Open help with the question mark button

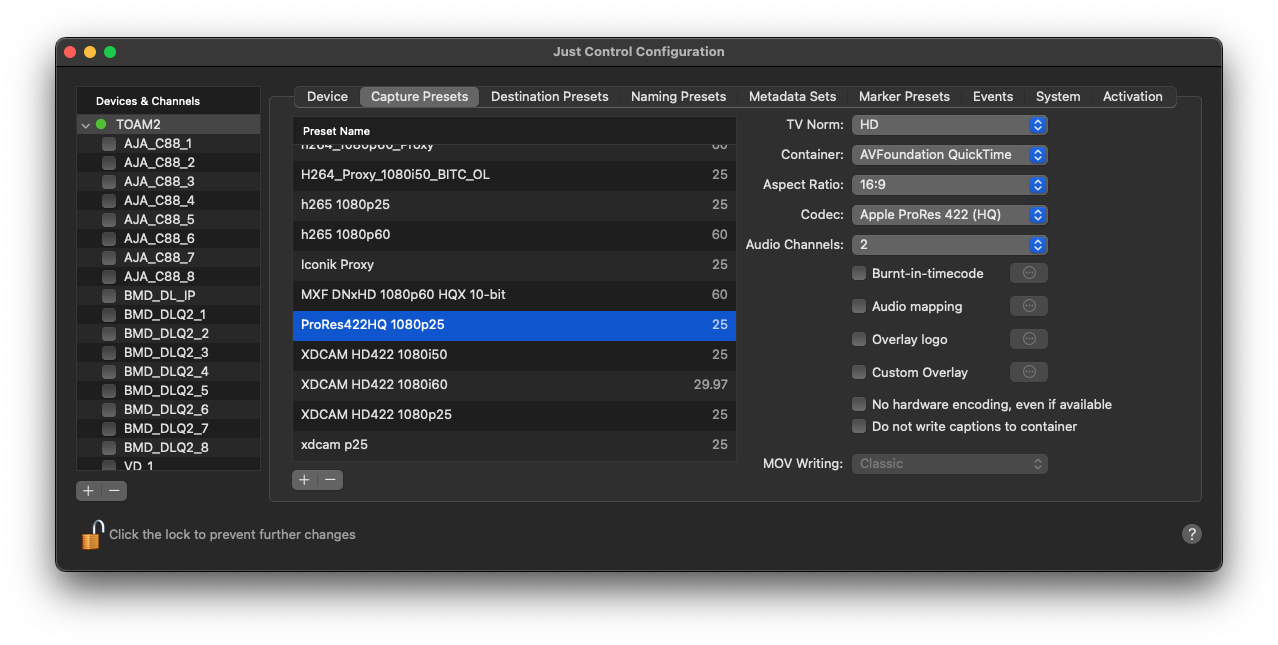(1191, 534)
